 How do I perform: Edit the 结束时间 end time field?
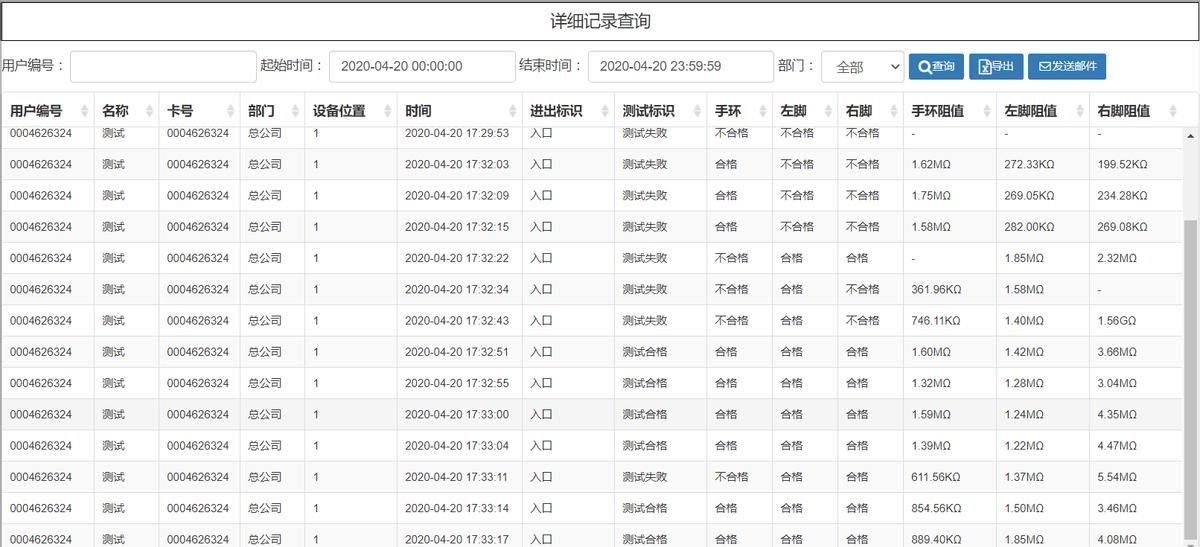tap(681, 66)
